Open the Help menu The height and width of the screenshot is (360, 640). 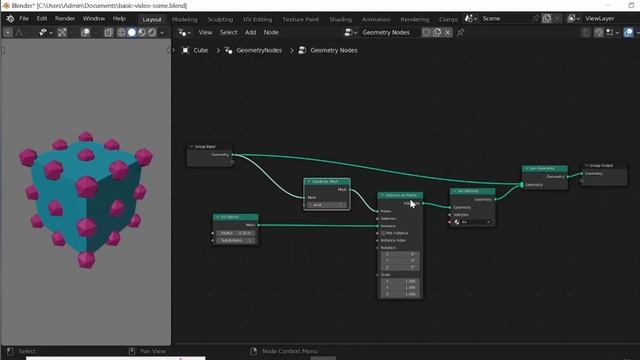tap(119, 19)
